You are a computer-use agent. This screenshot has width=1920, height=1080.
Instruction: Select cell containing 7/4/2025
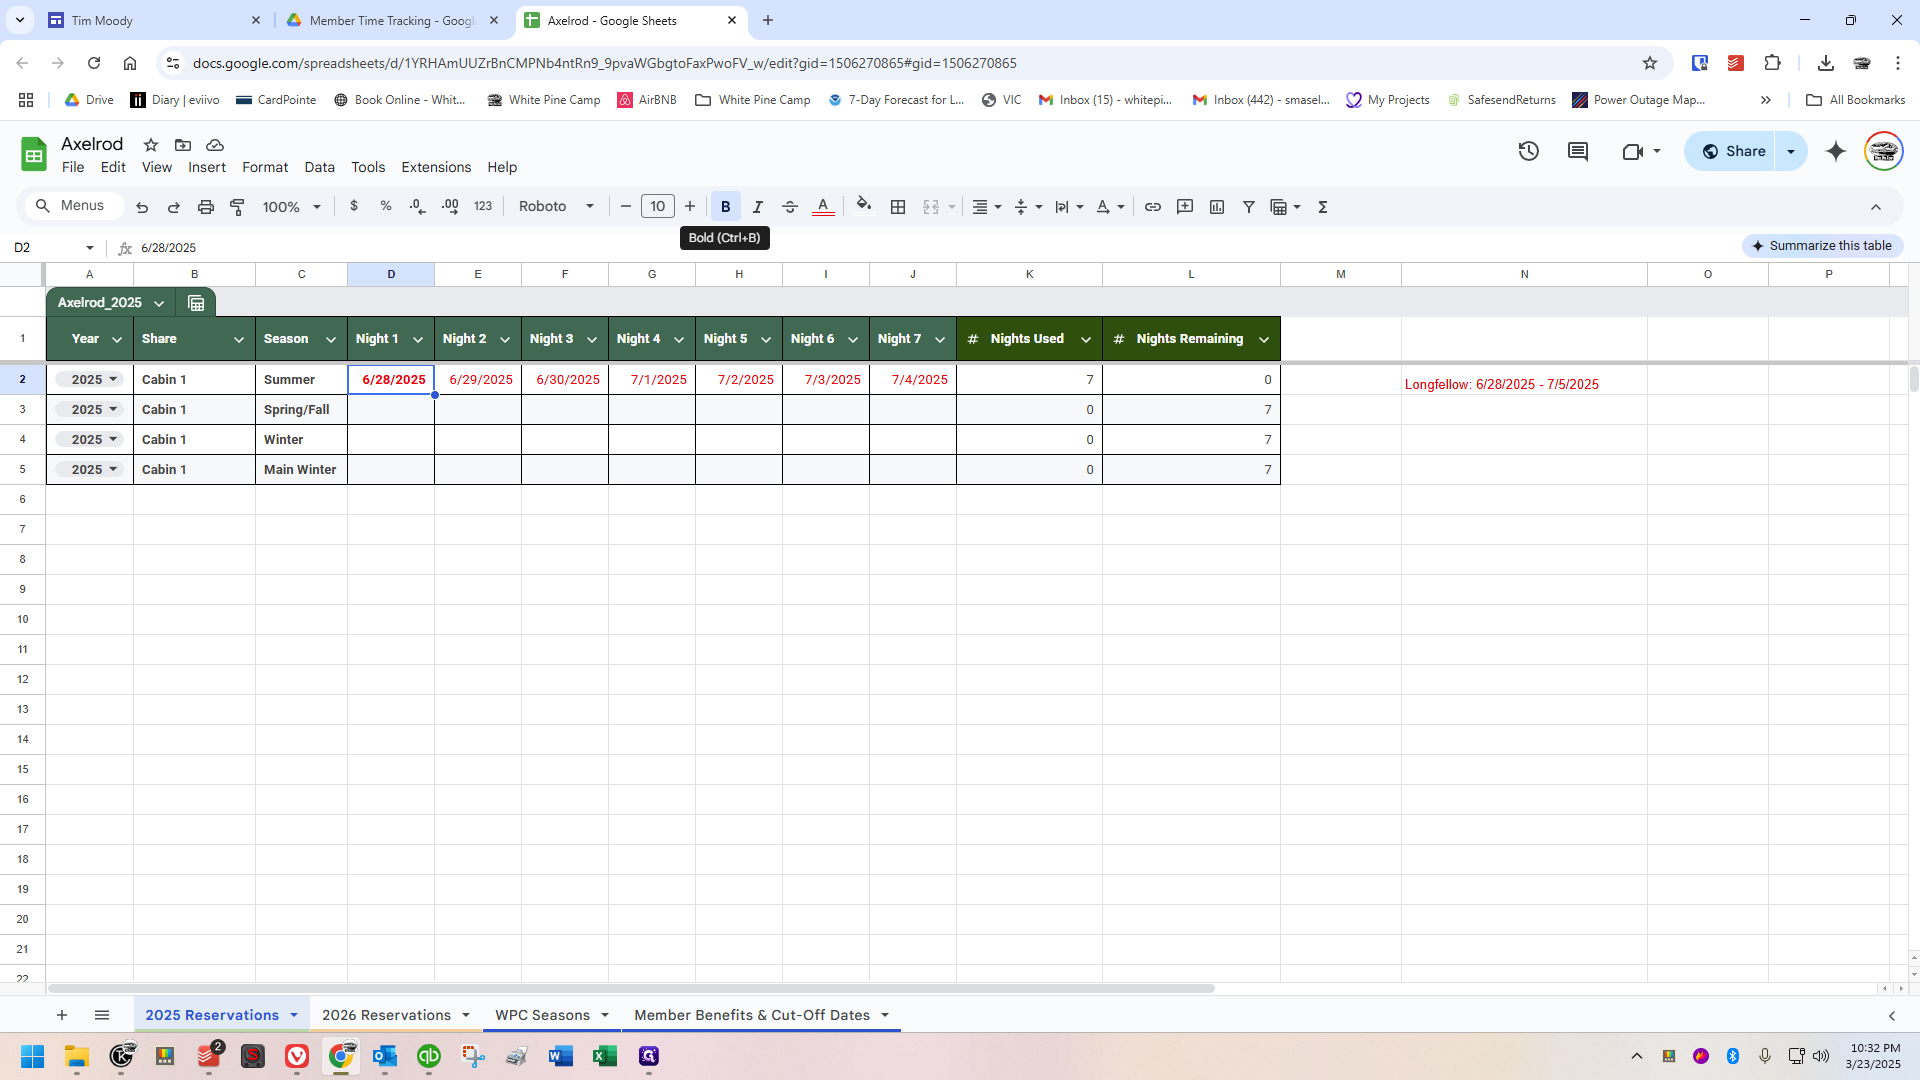point(913,380)
